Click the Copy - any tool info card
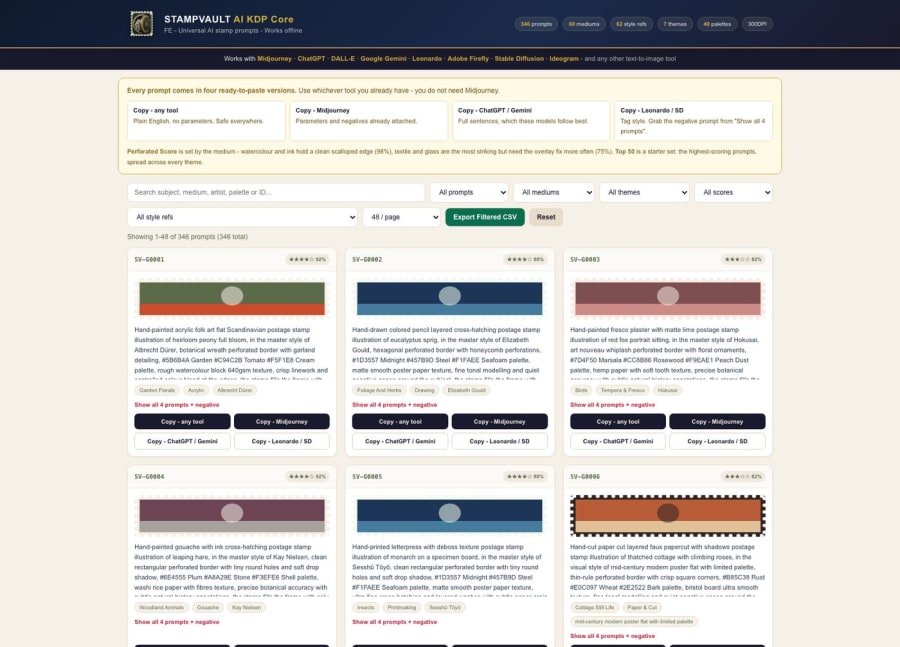 click(206, 121)
